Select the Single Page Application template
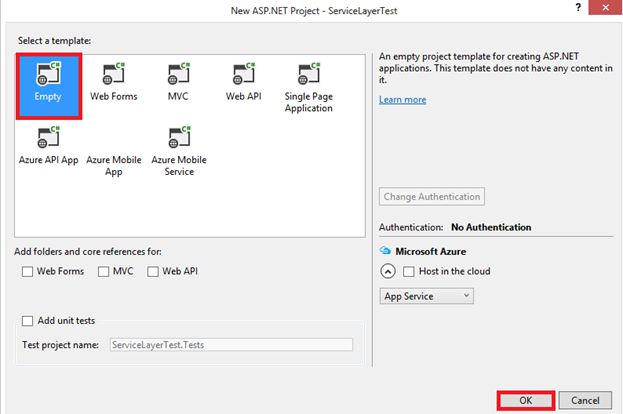This screenshot has width=623, height=414. (x=309, y=87)
